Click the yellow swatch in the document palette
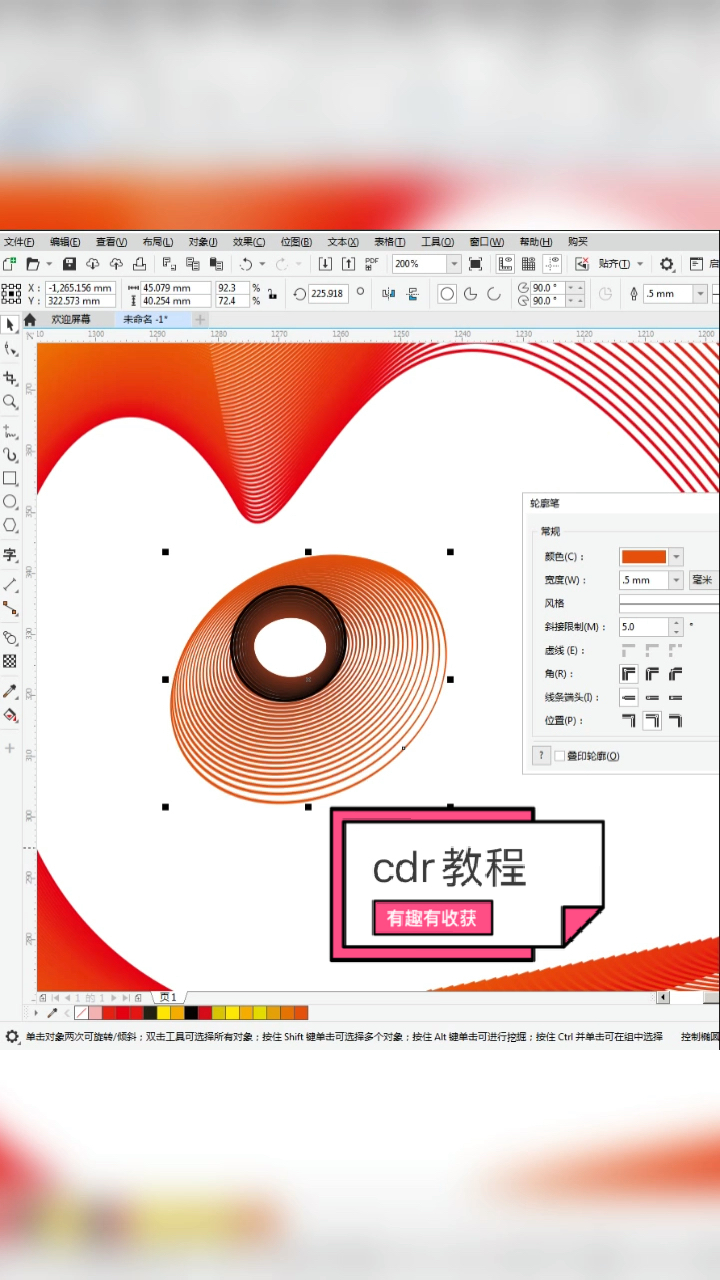 pos(163,1013)
